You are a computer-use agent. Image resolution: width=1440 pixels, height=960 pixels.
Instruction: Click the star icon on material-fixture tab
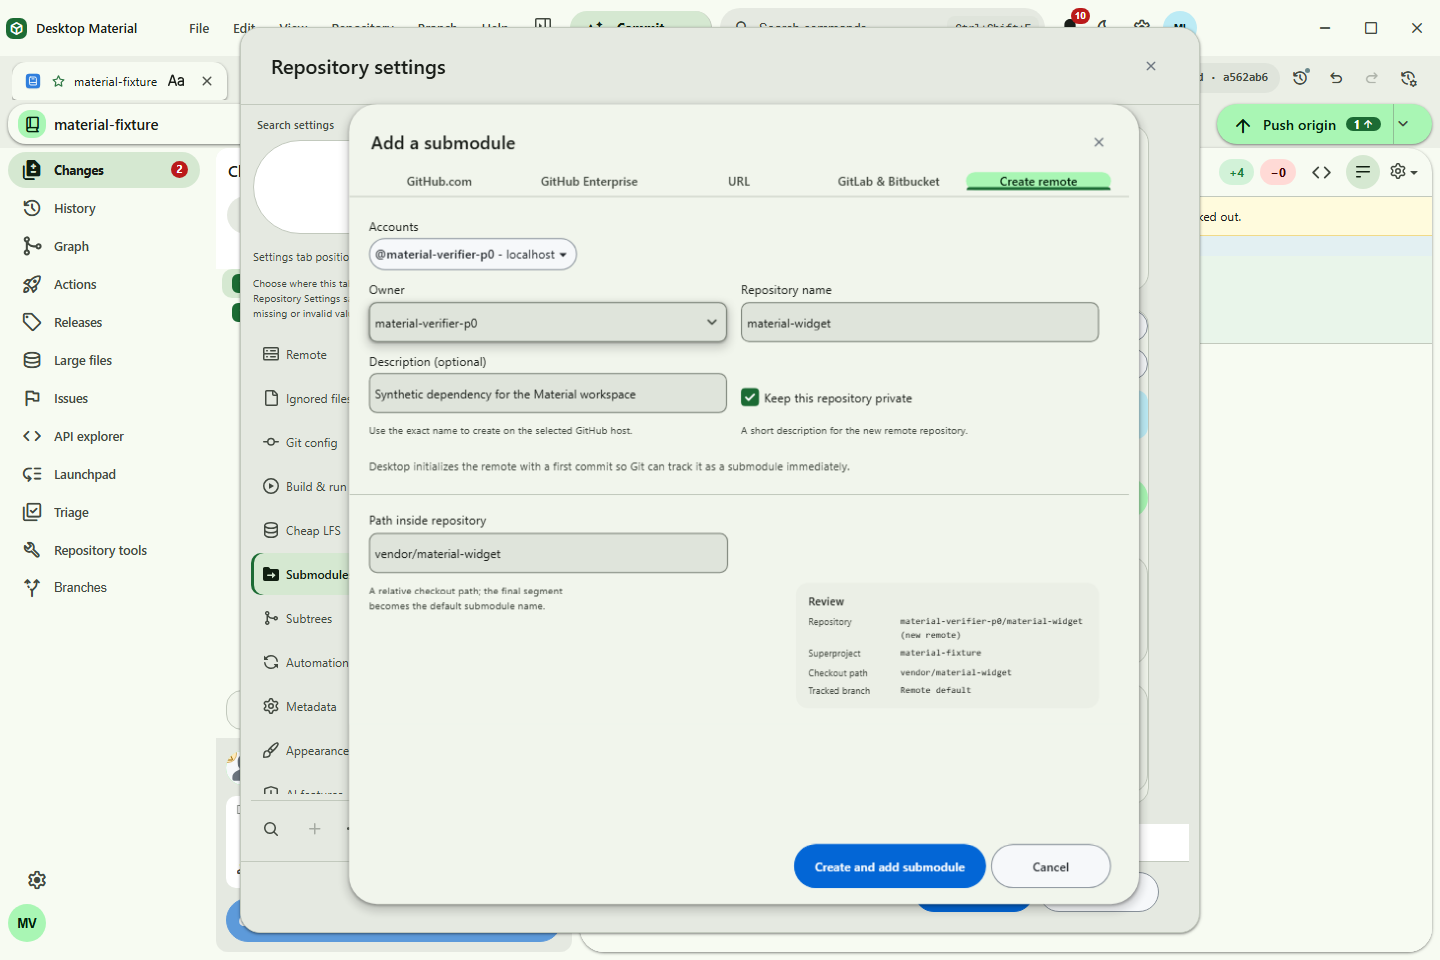pos(59,81)
